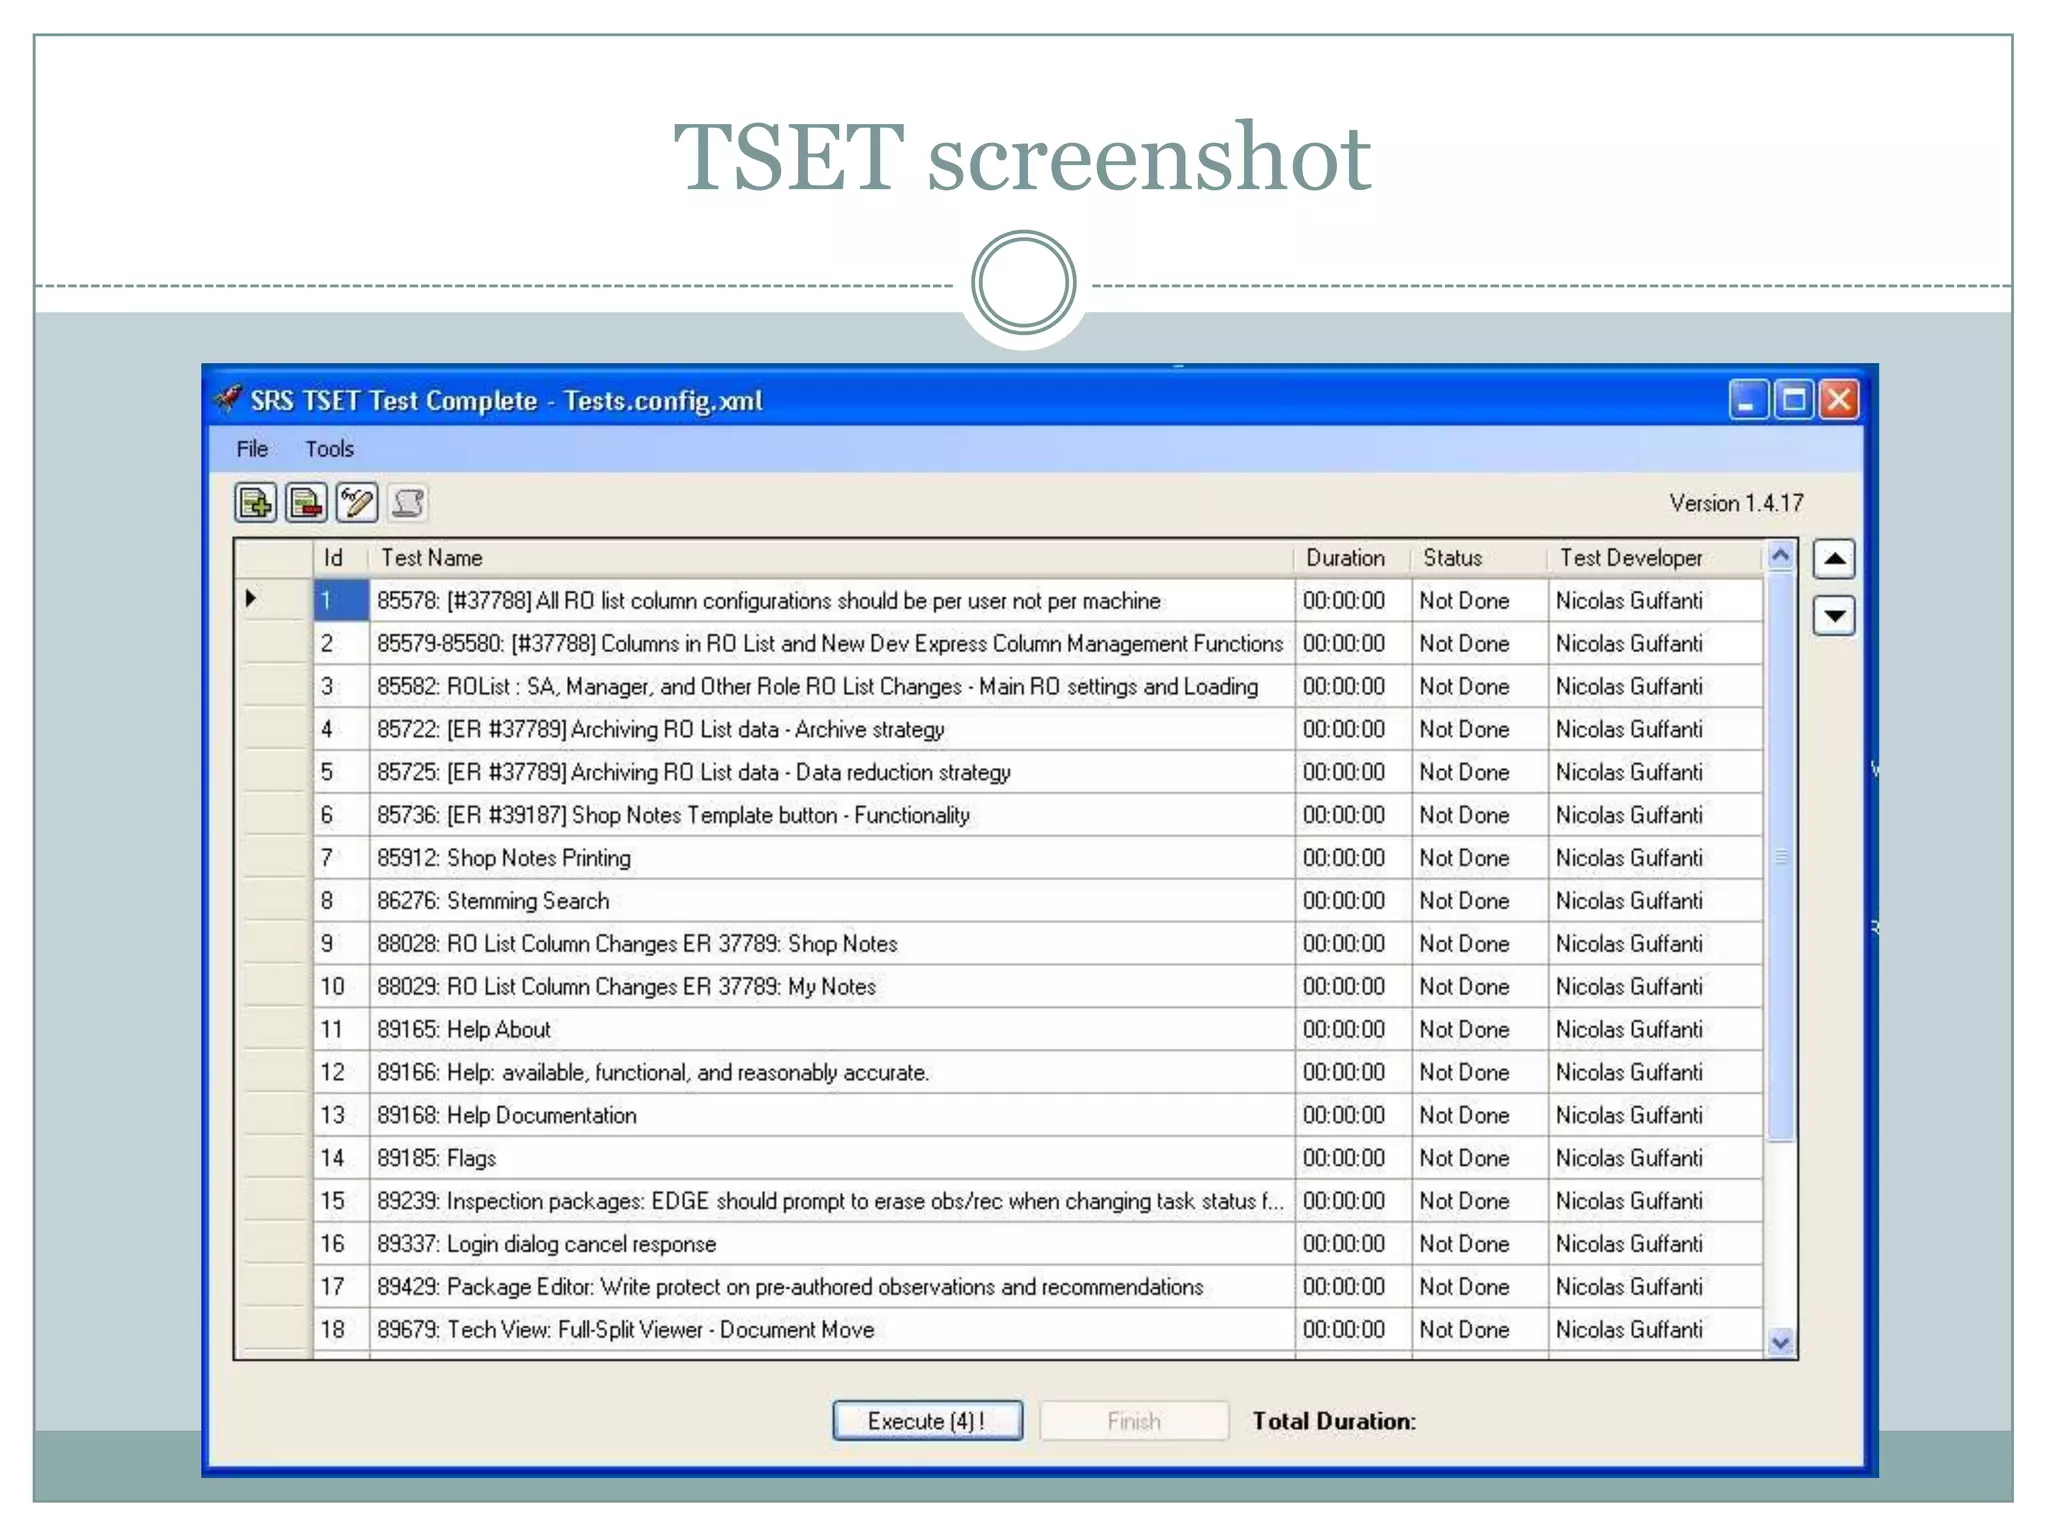Select test '86276: Stemming Search'
The image size is (2048, 1536).
[x=832, y=901]
